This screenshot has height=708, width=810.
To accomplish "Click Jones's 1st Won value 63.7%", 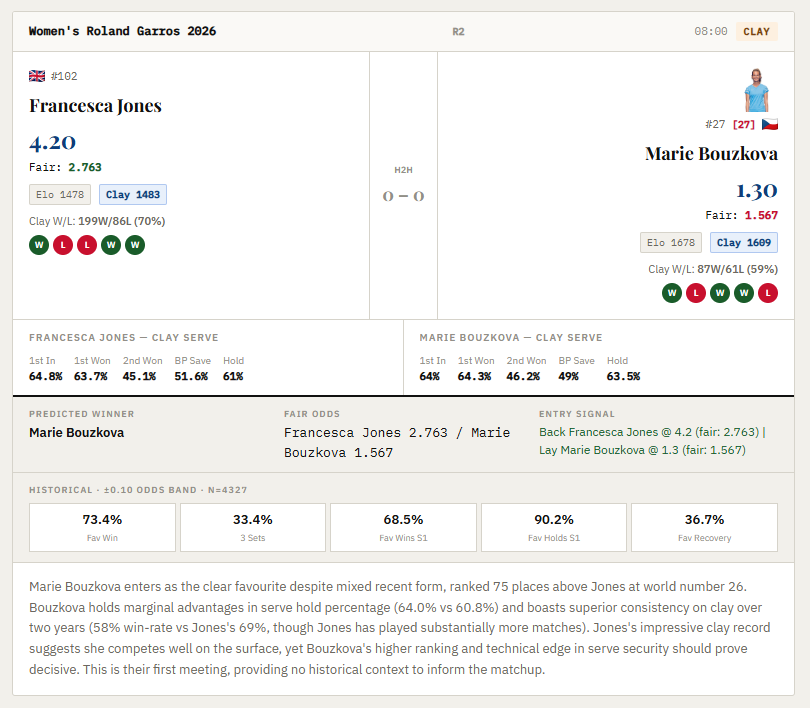I will [x=90, y=376].
